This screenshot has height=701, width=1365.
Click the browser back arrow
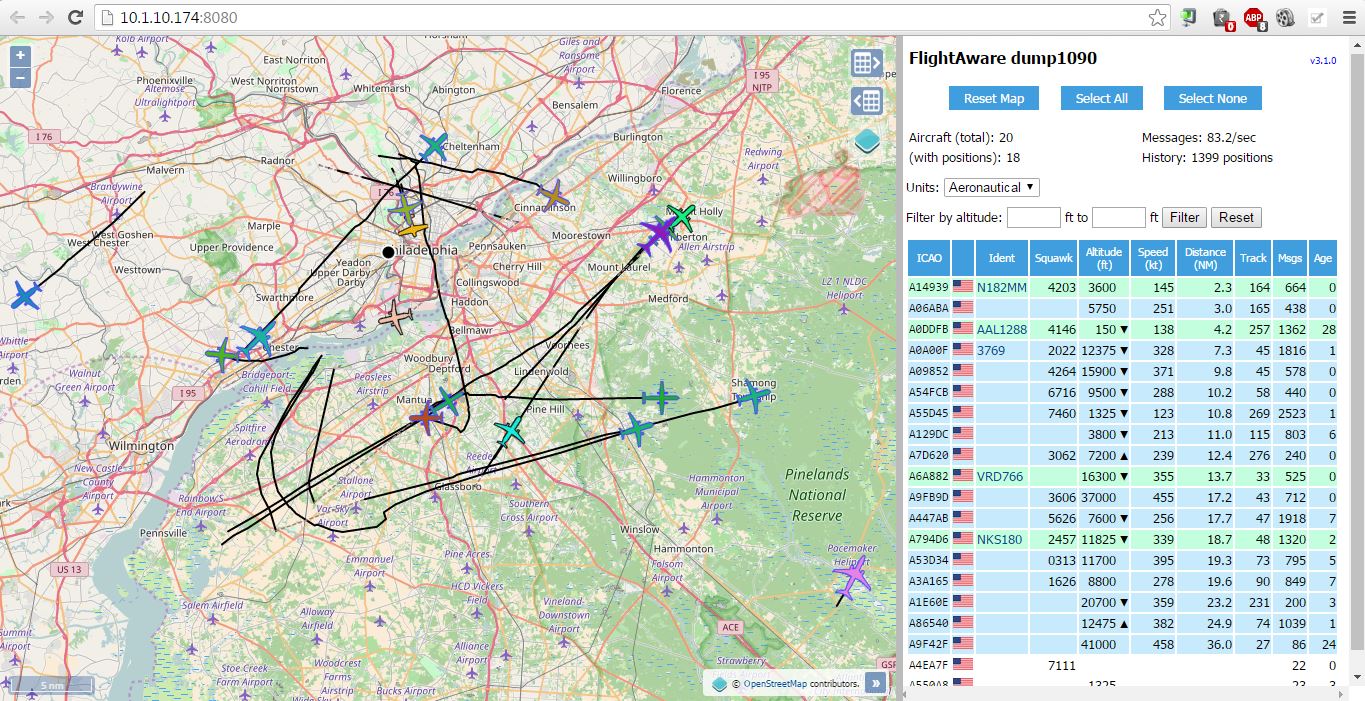tap(17, 17)
